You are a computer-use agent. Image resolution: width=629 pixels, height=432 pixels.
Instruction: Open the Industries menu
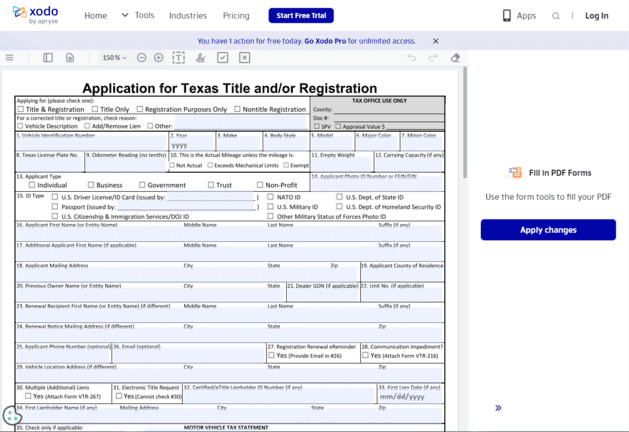[188, 16]
